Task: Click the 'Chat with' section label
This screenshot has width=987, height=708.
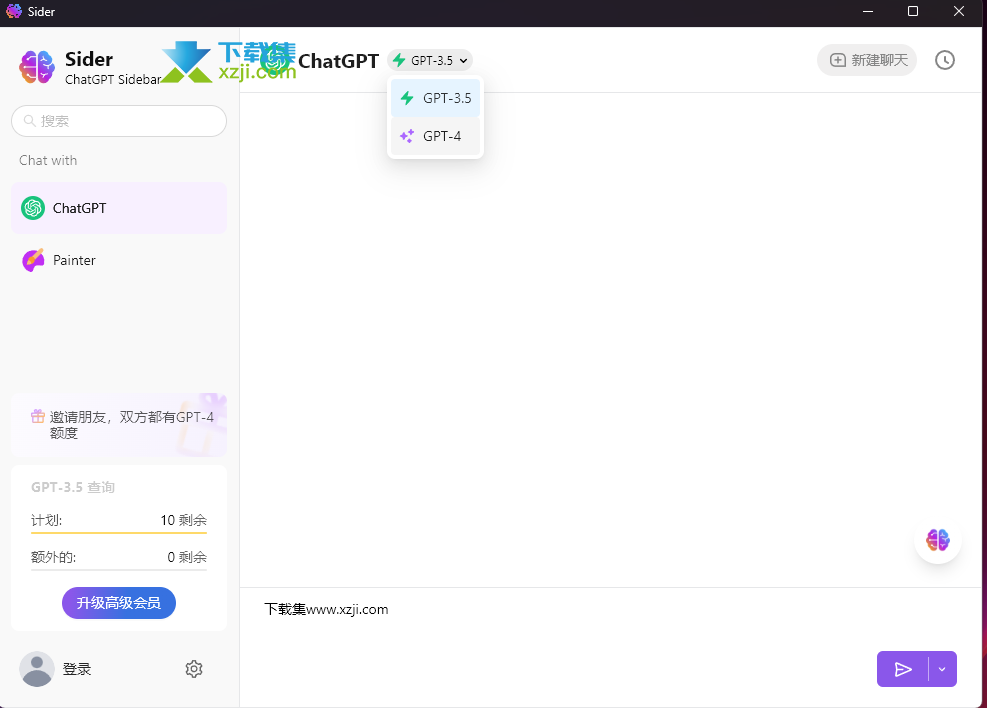Action: [48, 160]
